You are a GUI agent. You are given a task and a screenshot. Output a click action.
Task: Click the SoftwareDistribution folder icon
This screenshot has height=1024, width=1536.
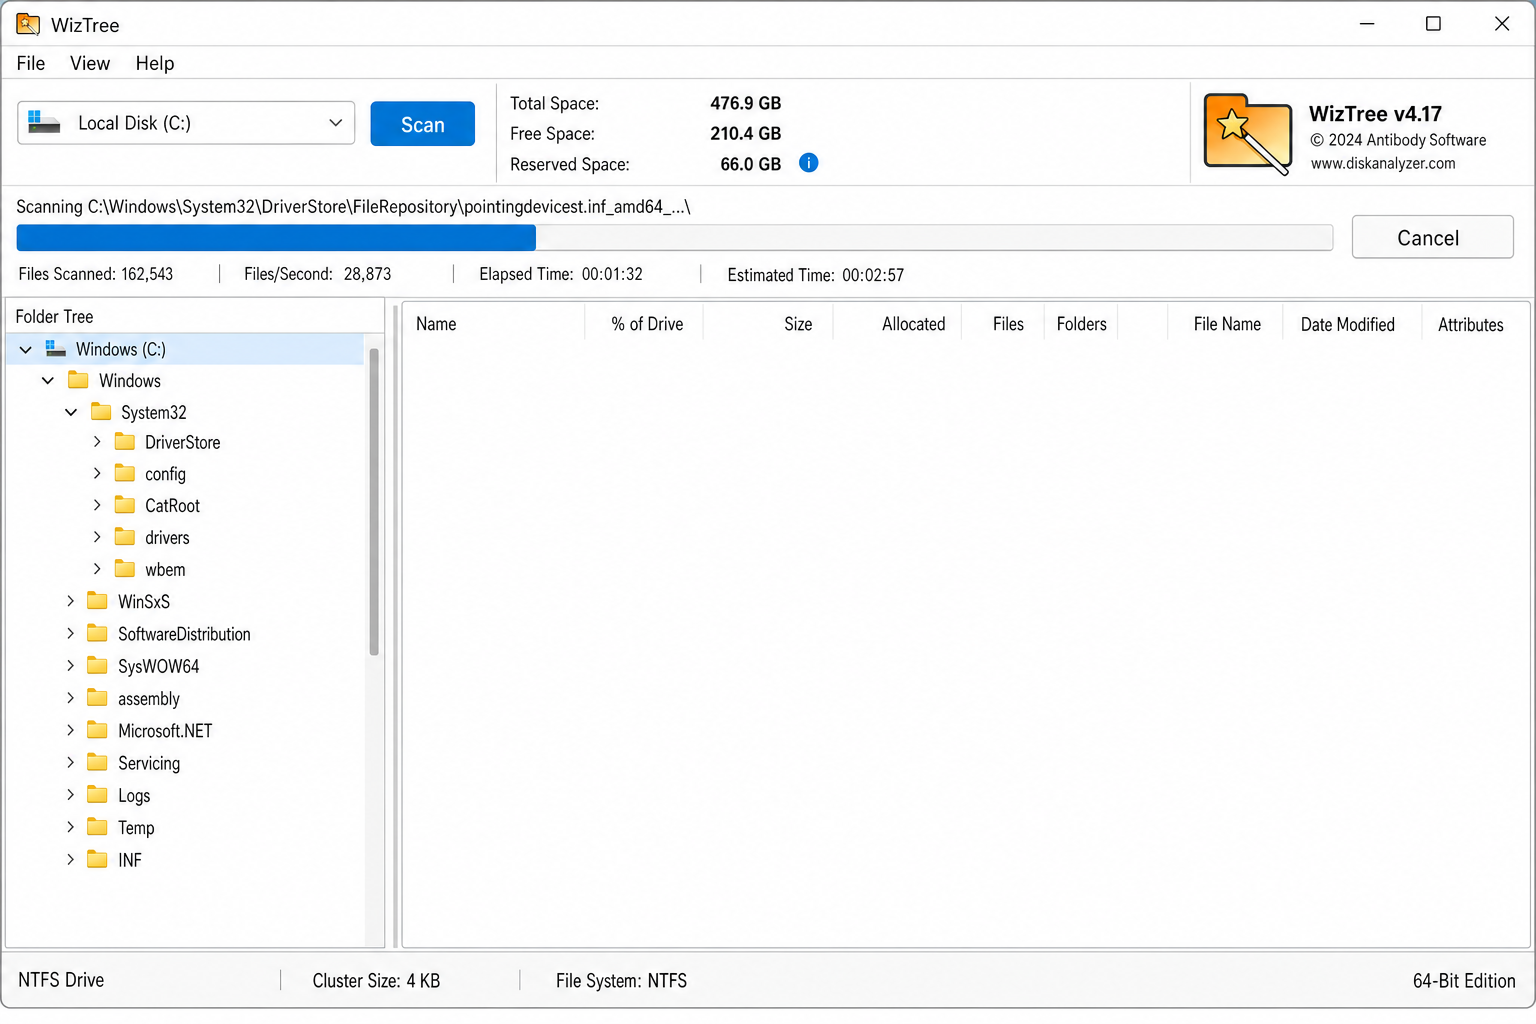coord(97,633)
